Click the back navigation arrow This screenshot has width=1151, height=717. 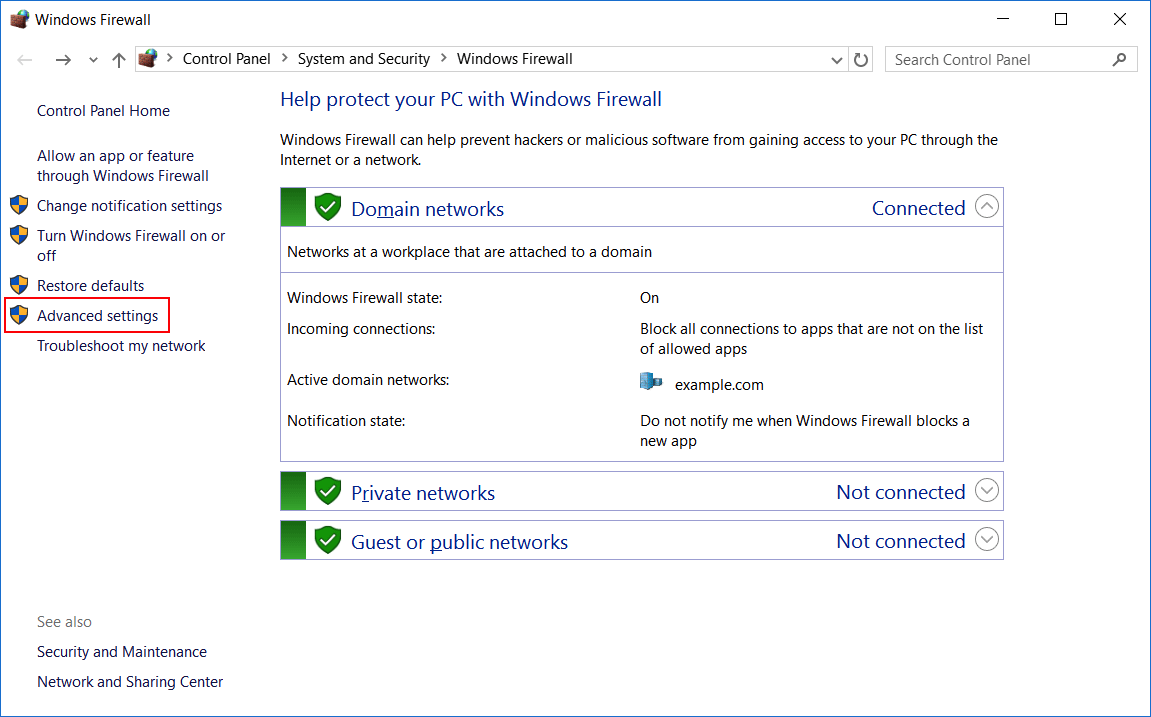pos(26,60)
